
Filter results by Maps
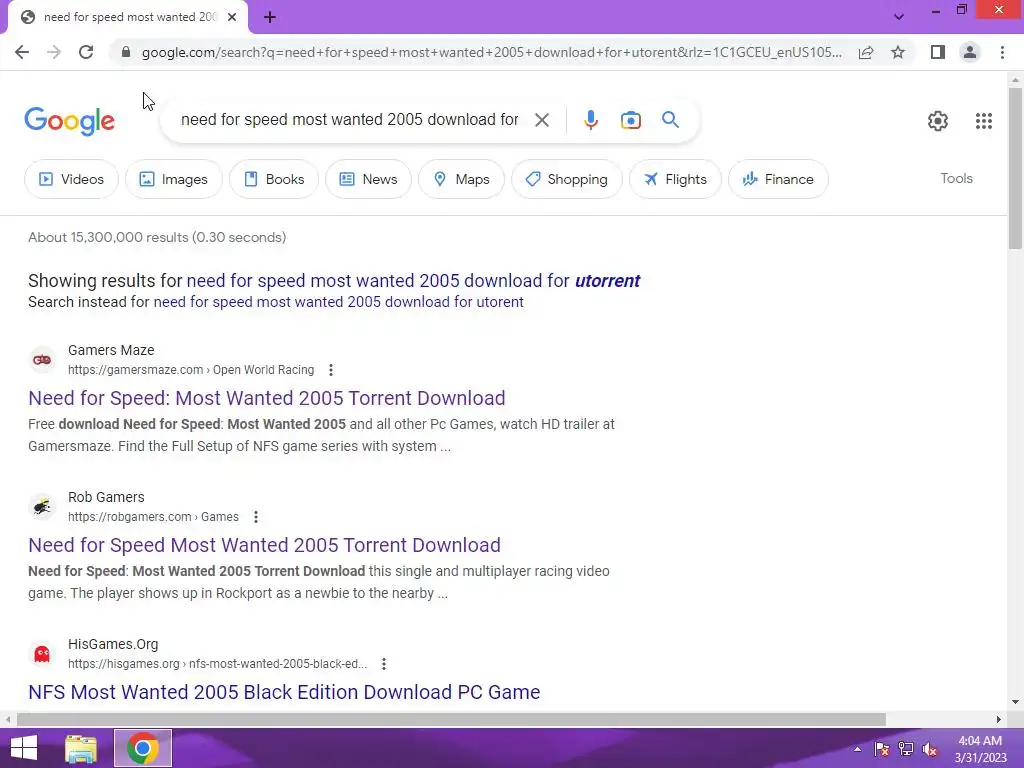tap(461, 179)
